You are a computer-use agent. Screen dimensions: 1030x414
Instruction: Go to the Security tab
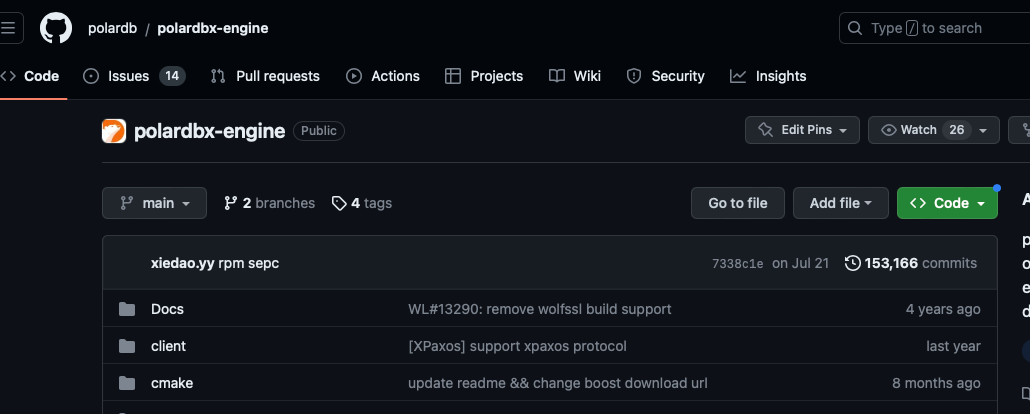pos(665,76)
